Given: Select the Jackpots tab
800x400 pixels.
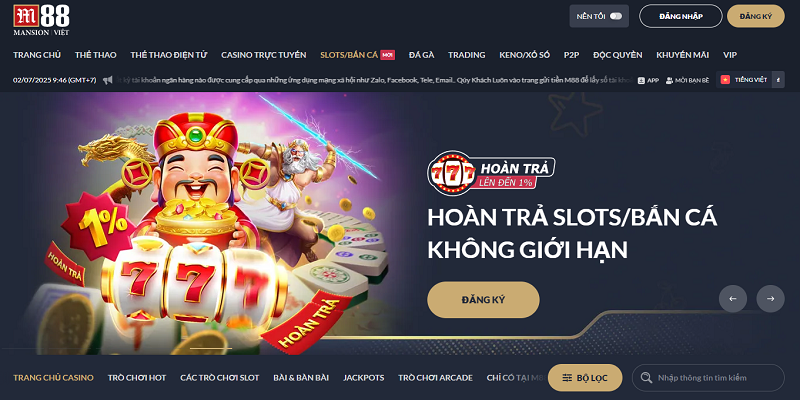Looking at the screenshot, I should (x=363, y=378).
